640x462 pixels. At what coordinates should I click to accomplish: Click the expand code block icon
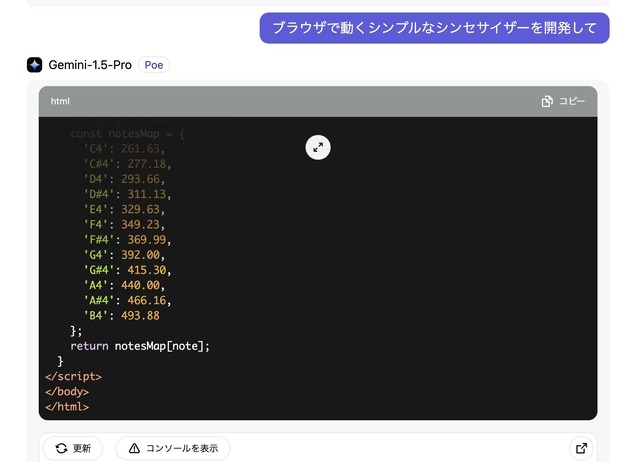[318, 147]
